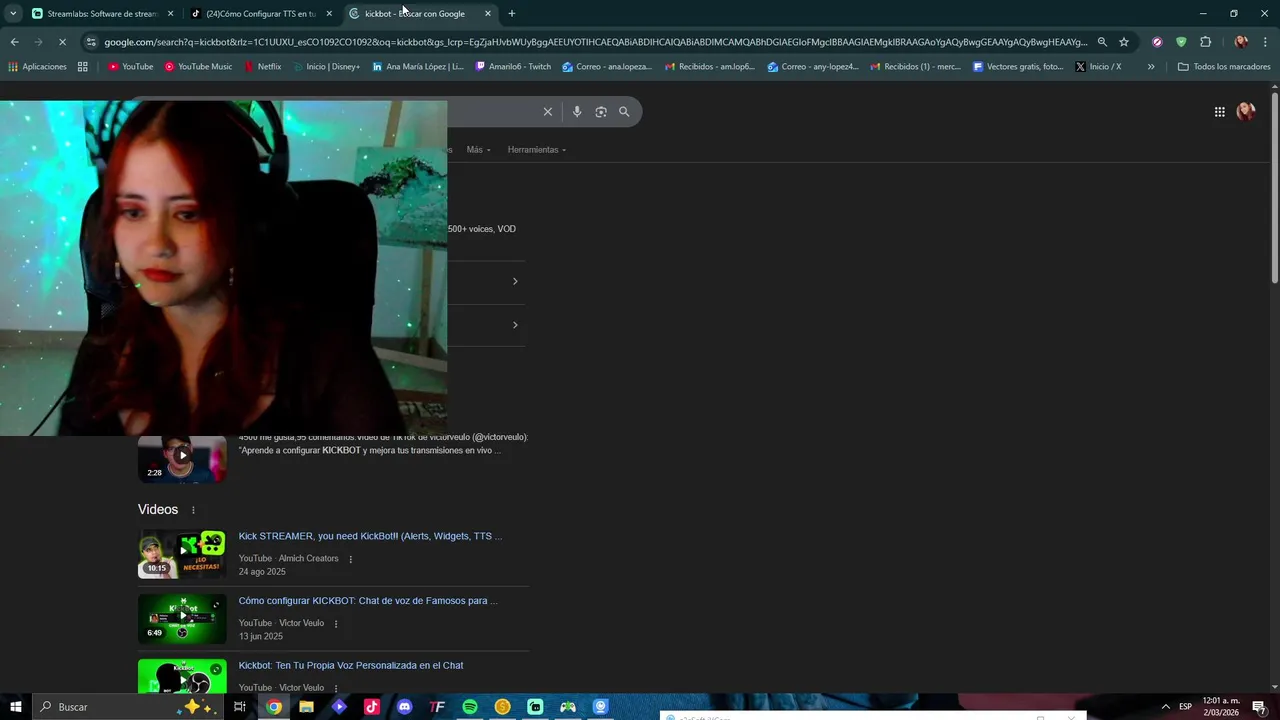Image resolution: width=1280 pixels, height=720 pixels.
Task: Open Google Lens image search
Action: tap(601, 112)
